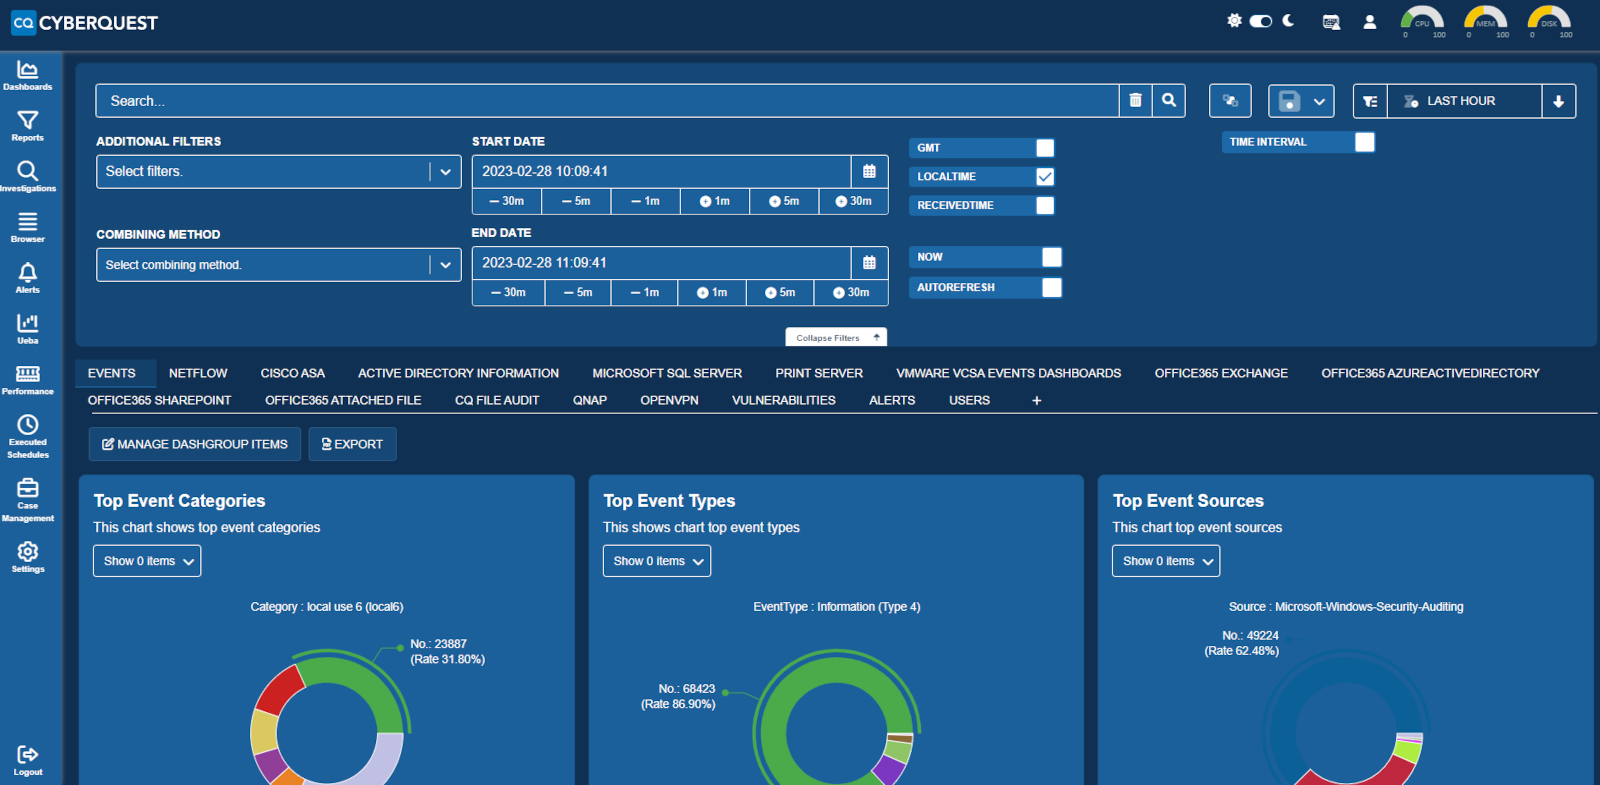Open Performance in the sidebar

(x=28, y=380)
